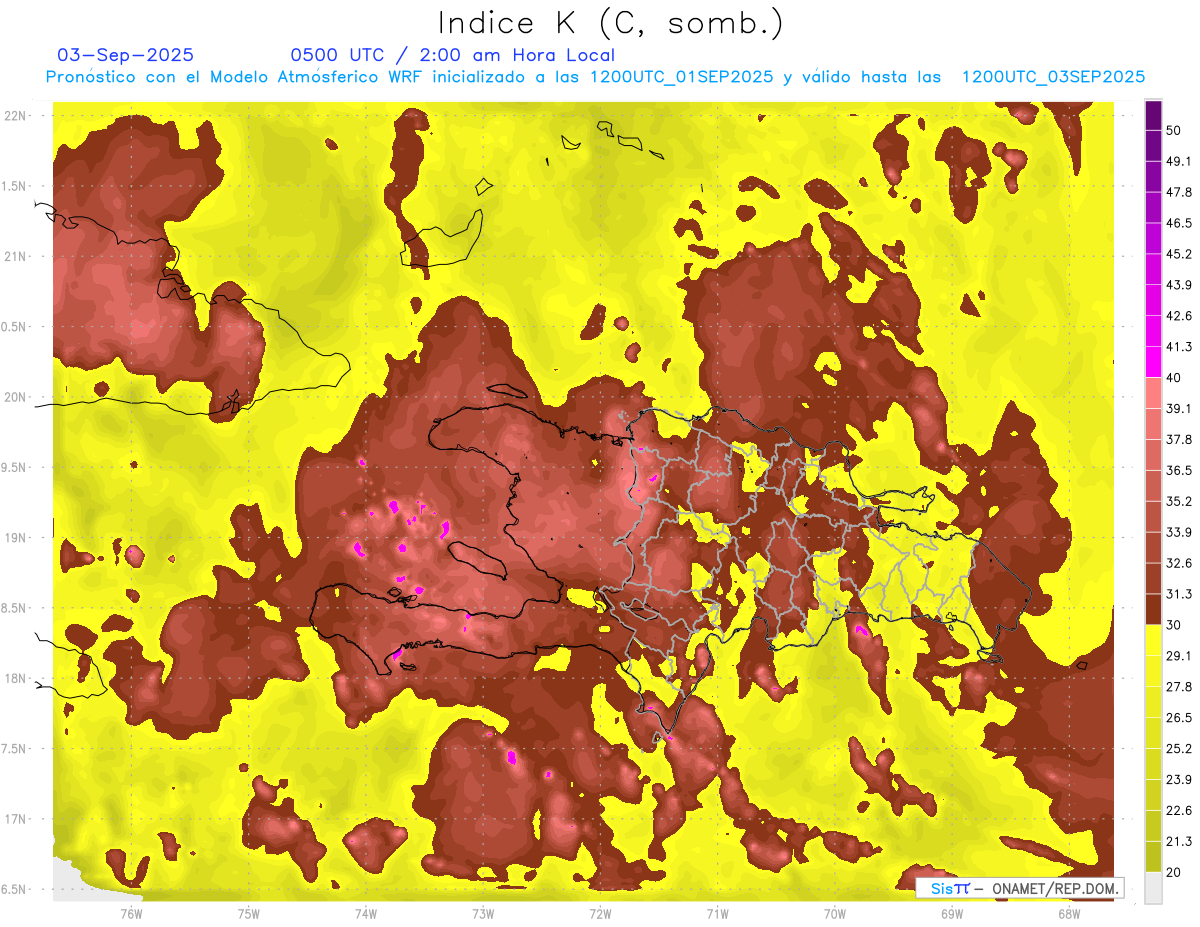The height and width of the screenshot is (927, 1200).
Task: Click the colorbar label '21.3'
Action: pos(1179,841)
